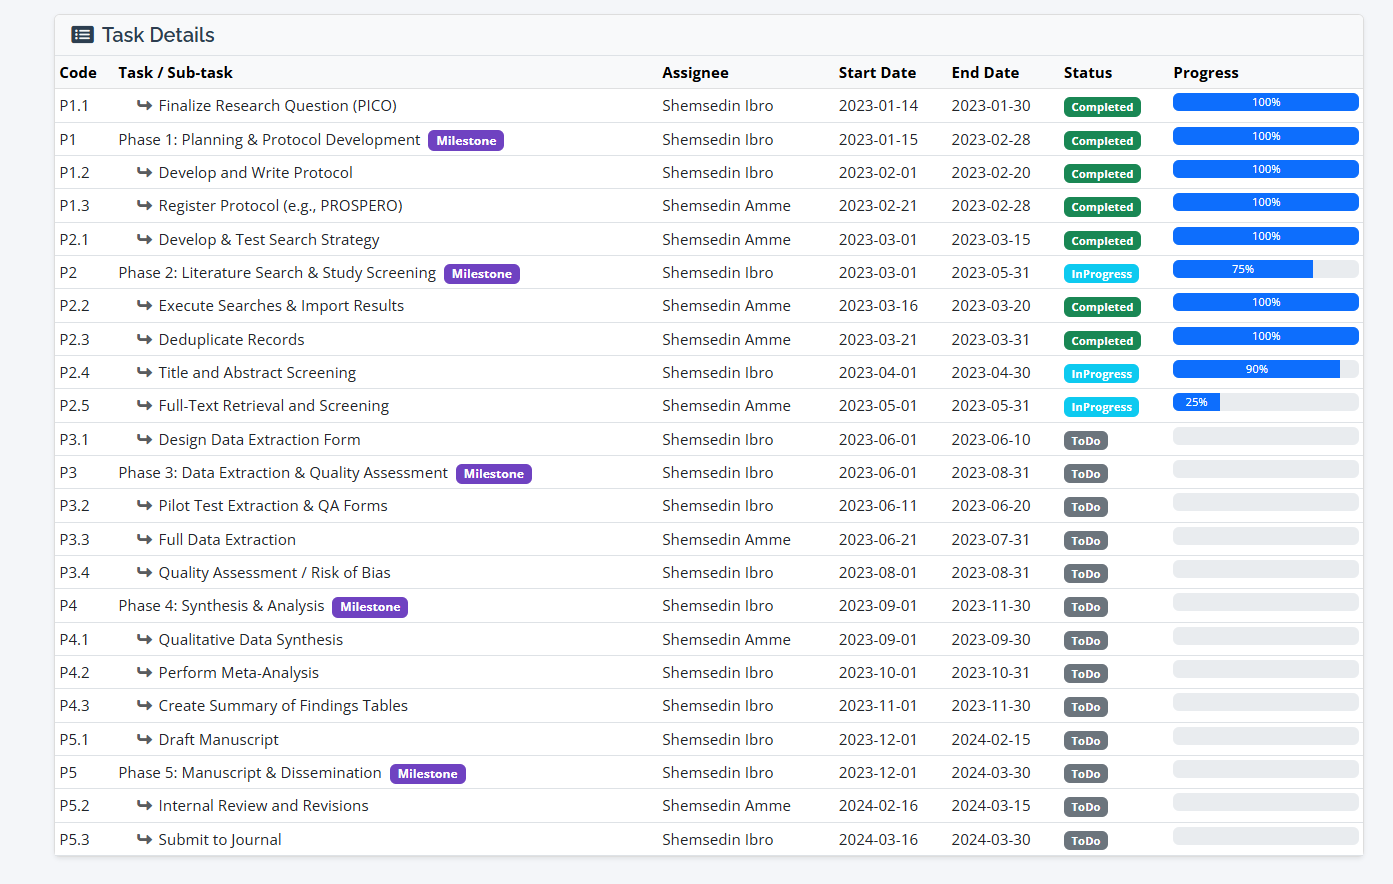Select the Phase 3: Data Extraction & Quality Assessment task
Image resolution: width=1393 pixels, height=884 pixels.
point(282,472)
